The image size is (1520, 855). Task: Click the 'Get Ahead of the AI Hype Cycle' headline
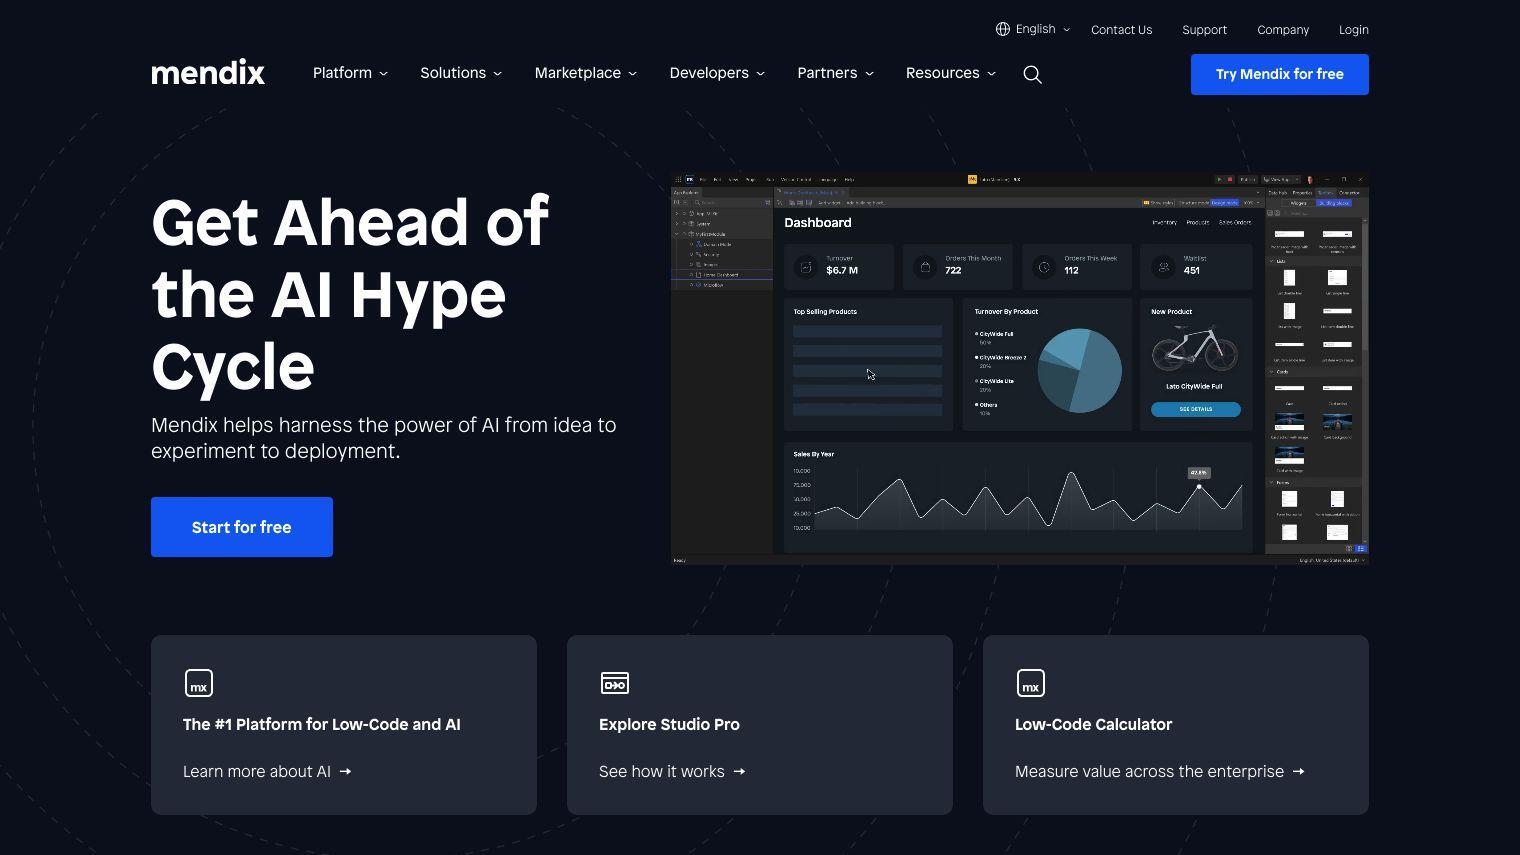click(x=350, y=294)
